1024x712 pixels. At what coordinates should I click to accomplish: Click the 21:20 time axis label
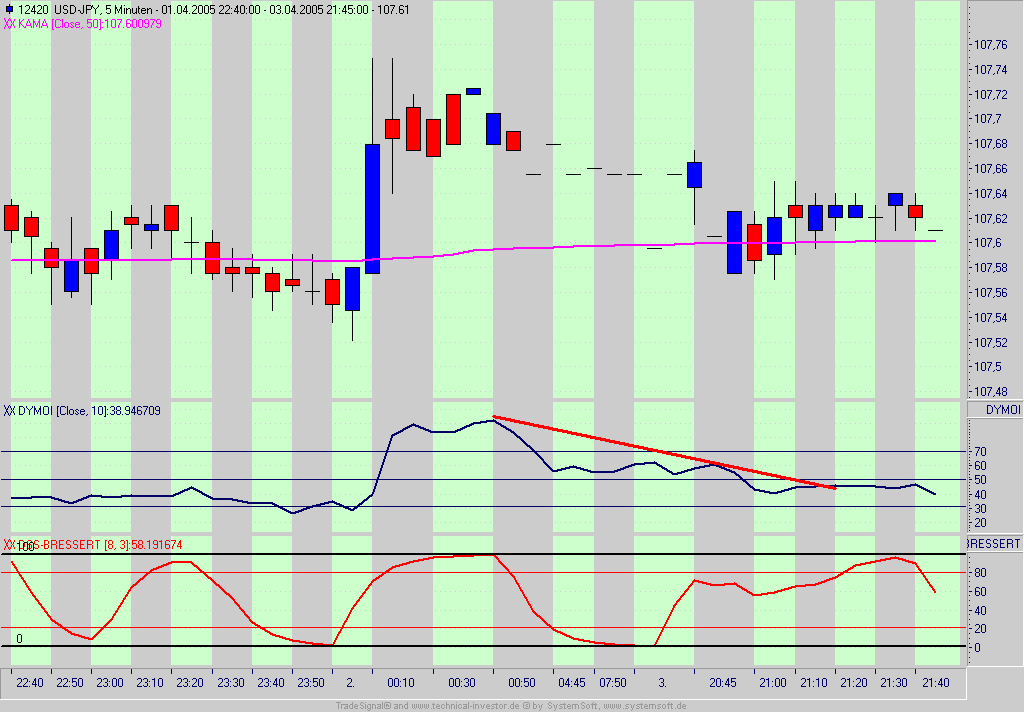[854, 683]
